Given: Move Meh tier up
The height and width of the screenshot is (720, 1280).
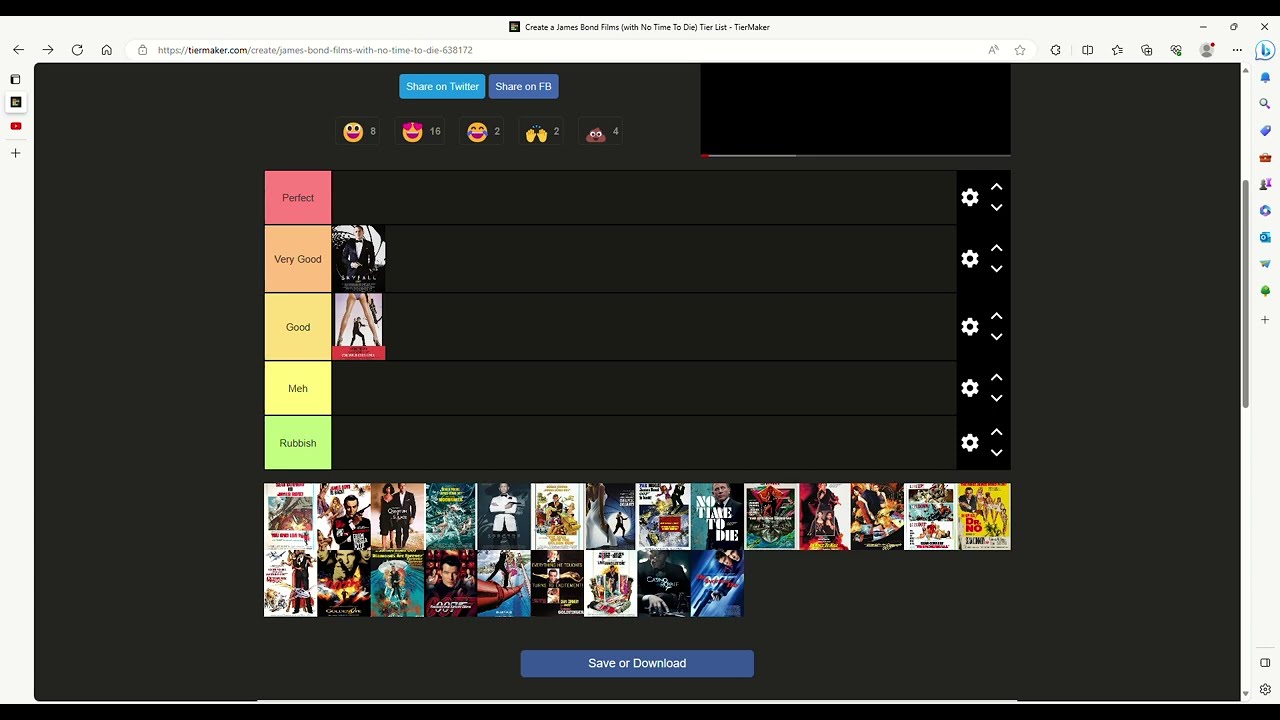Looking at the screenshot, I should point(996,377).
